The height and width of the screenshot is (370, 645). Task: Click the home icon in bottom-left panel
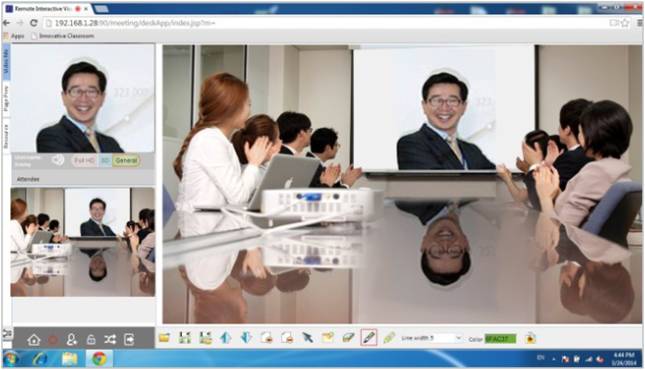(34, 340)
